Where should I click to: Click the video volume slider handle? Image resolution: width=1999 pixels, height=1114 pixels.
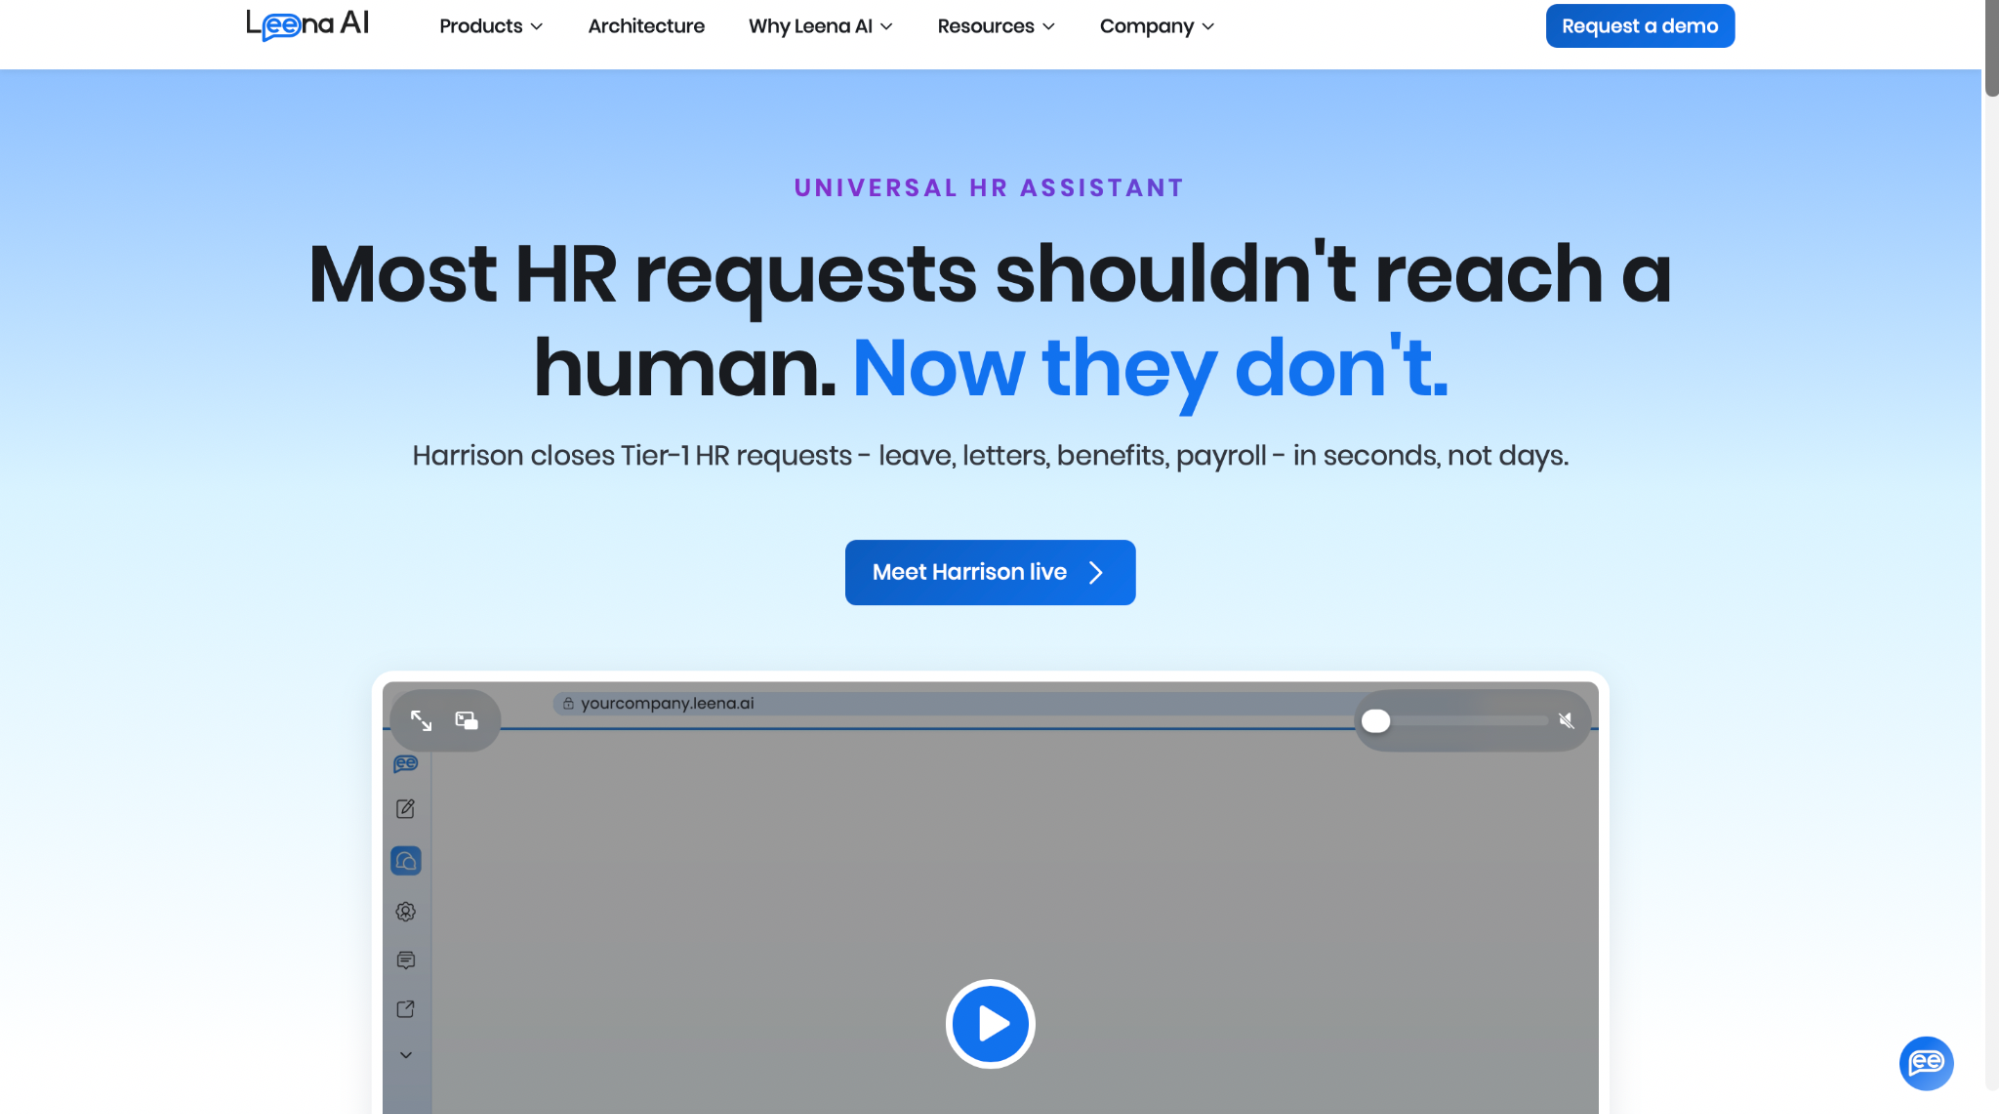click(x=1376, y=721)
